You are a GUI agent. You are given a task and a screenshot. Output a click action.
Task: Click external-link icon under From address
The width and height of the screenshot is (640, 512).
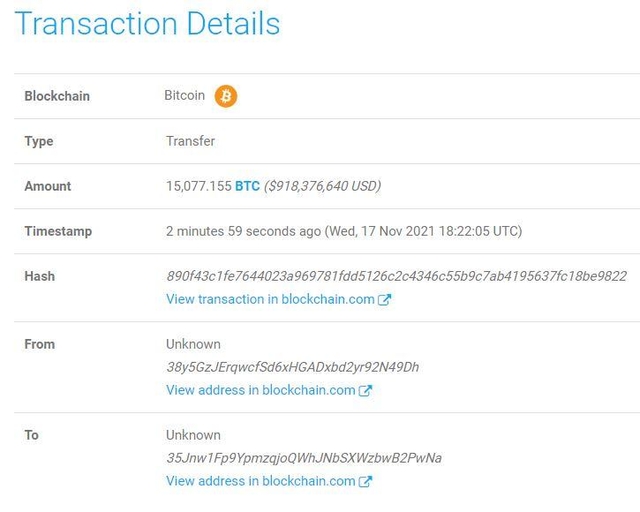tap(365, 391)
